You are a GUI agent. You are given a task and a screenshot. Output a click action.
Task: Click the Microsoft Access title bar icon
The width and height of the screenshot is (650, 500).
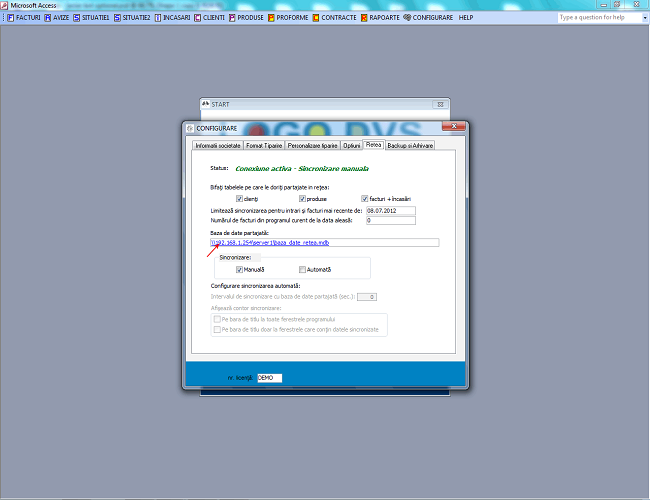coord(4,5)
